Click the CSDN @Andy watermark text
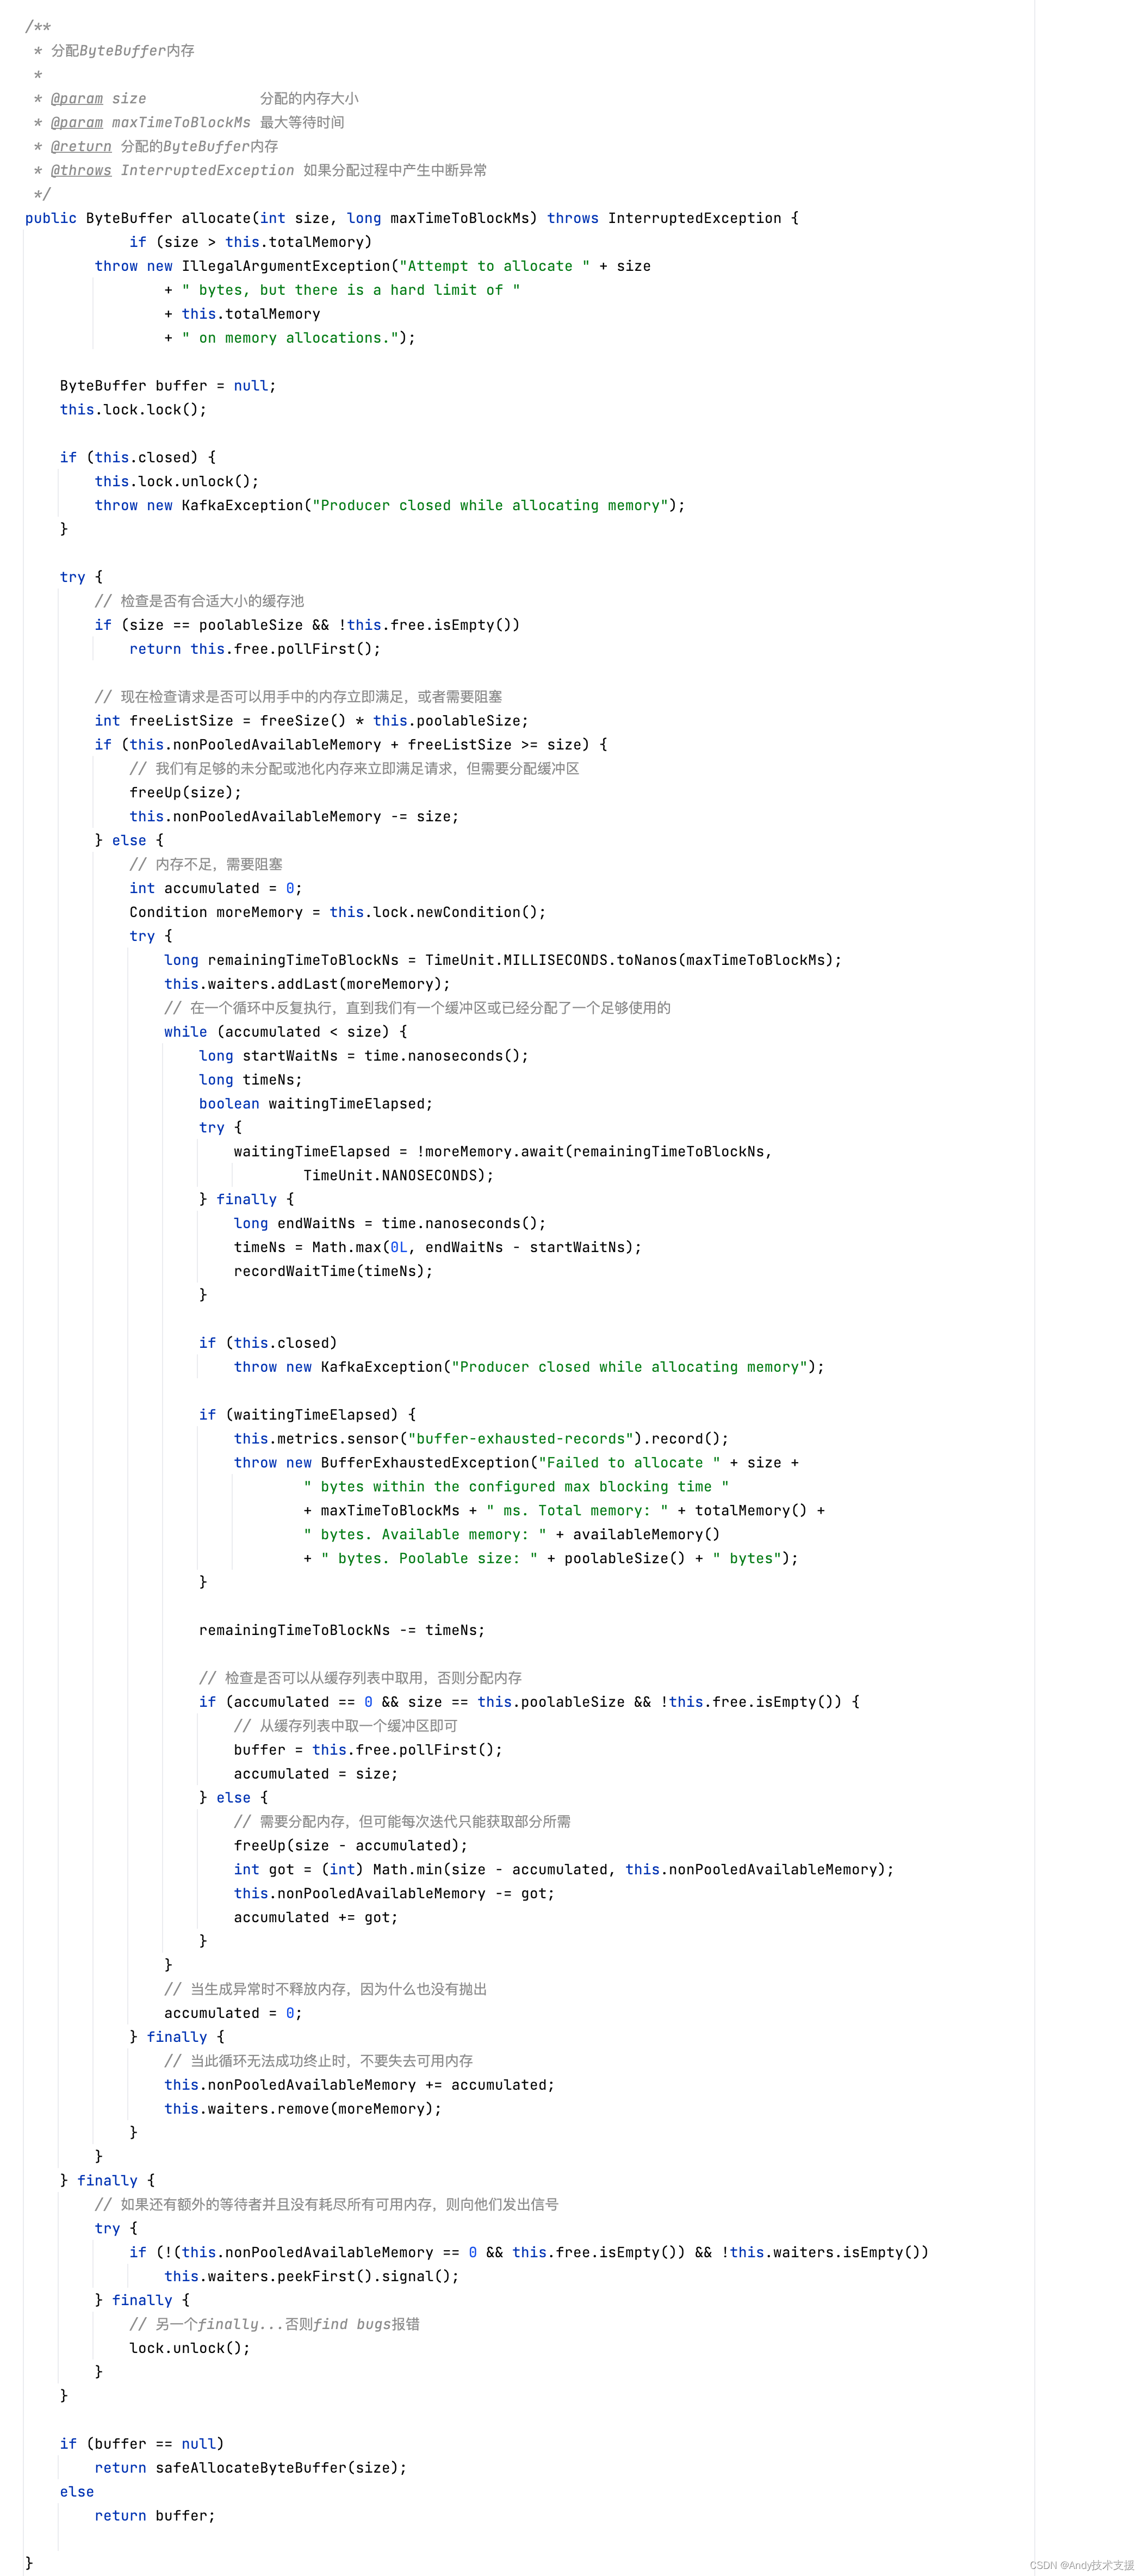The image size is (1143, 2576). pos(1081,2565)
